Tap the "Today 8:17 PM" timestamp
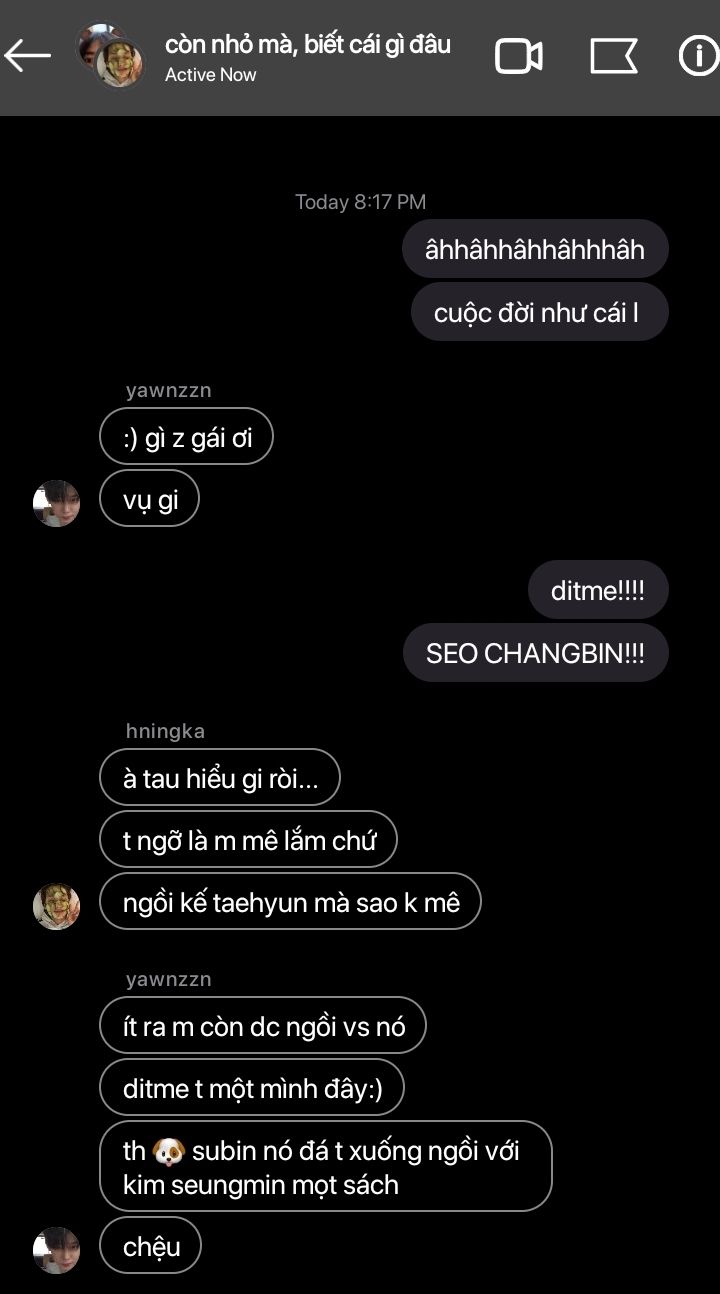The height and width of the screenshot is (1294, 720). [360, 202]
